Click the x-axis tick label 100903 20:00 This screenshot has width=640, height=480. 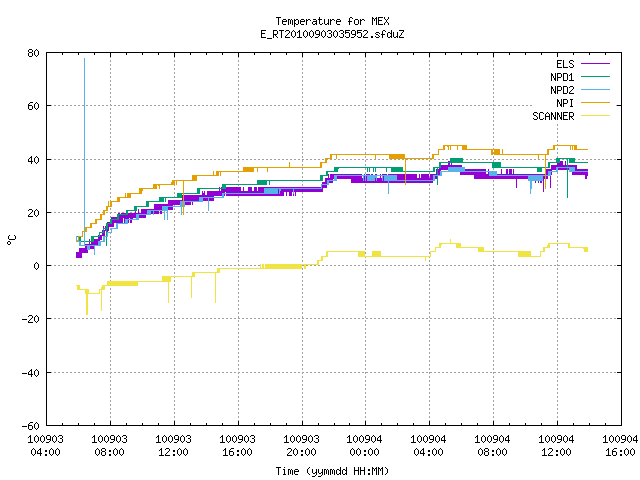point(301,446)
